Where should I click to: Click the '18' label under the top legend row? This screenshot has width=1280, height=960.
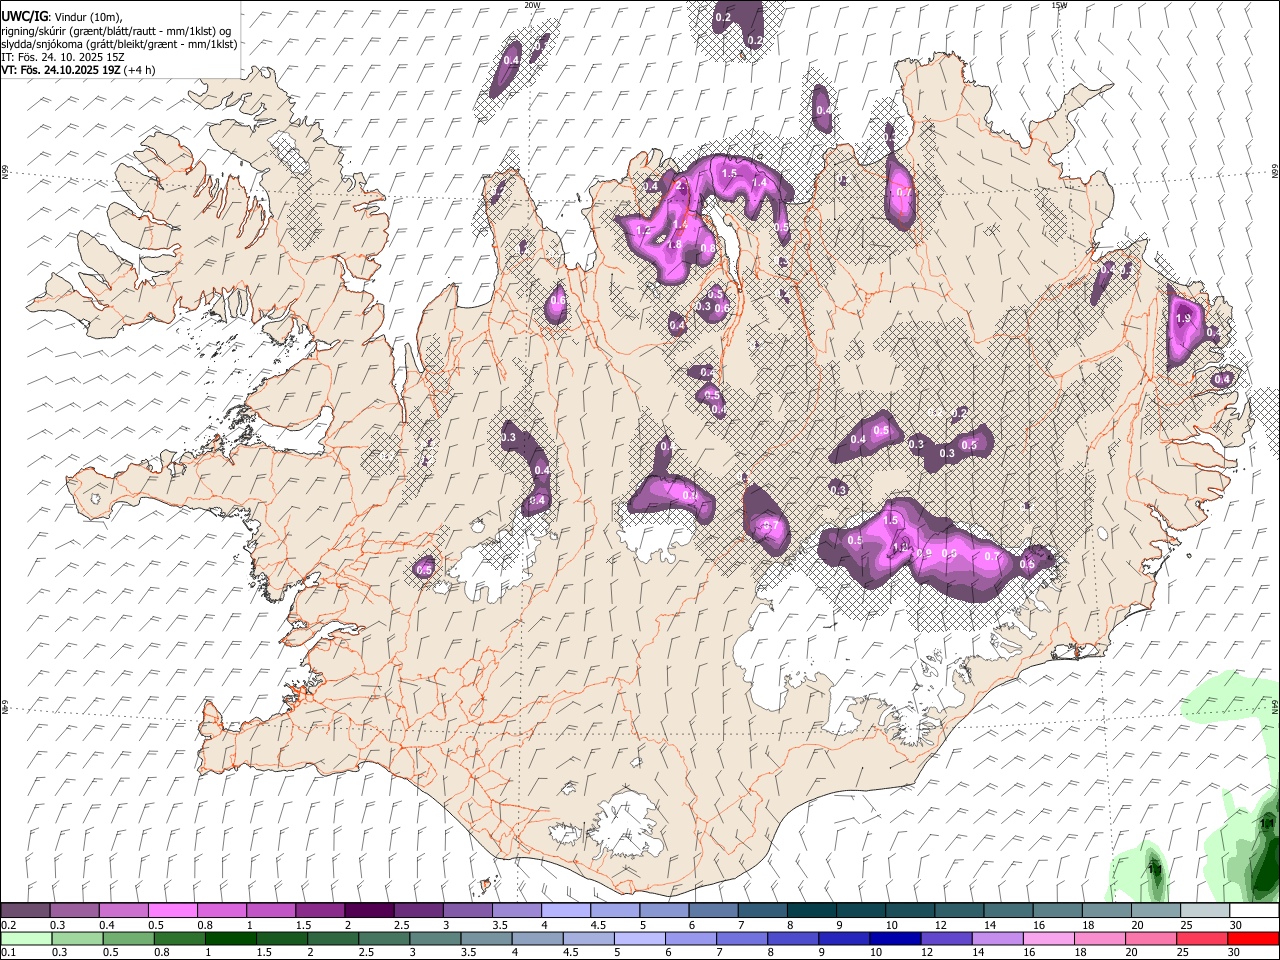(x=1089, y=925)
